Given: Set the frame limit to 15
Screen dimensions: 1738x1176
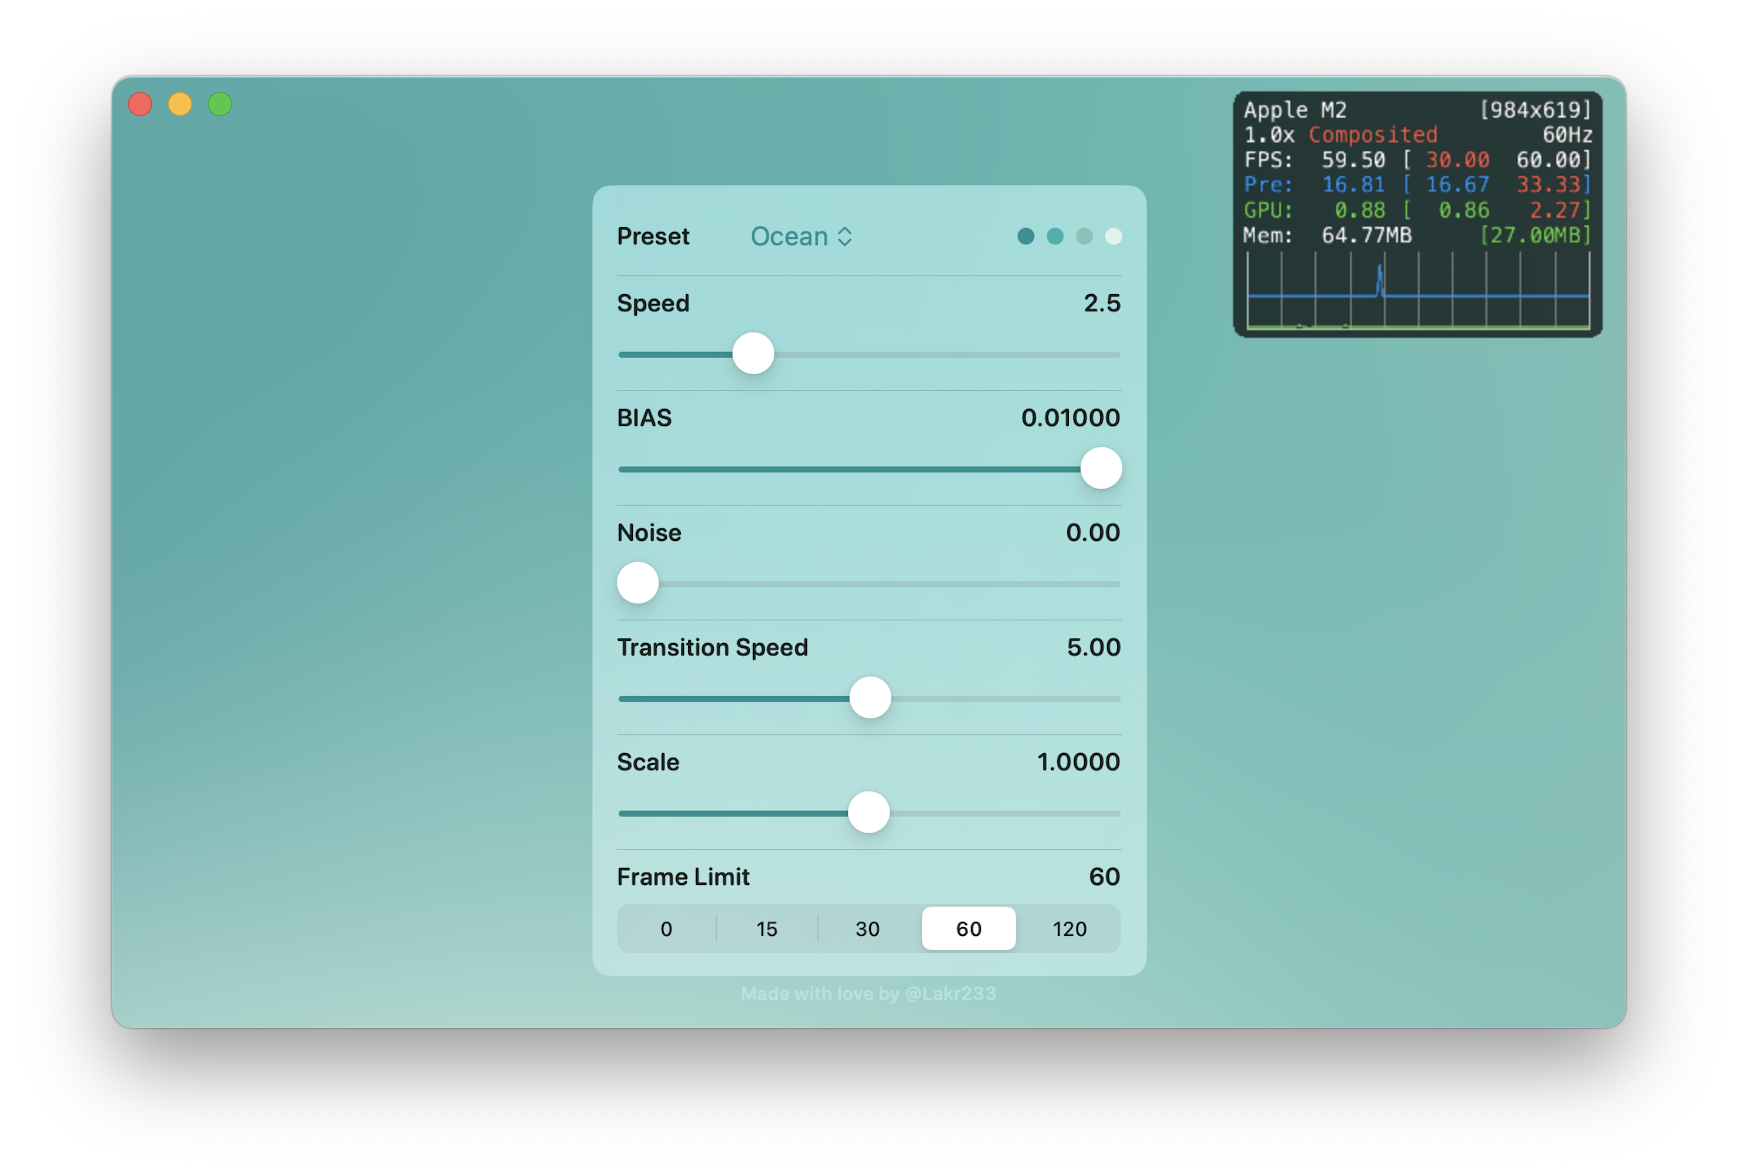Looking at the screenshot, I should tap(767, 929).
